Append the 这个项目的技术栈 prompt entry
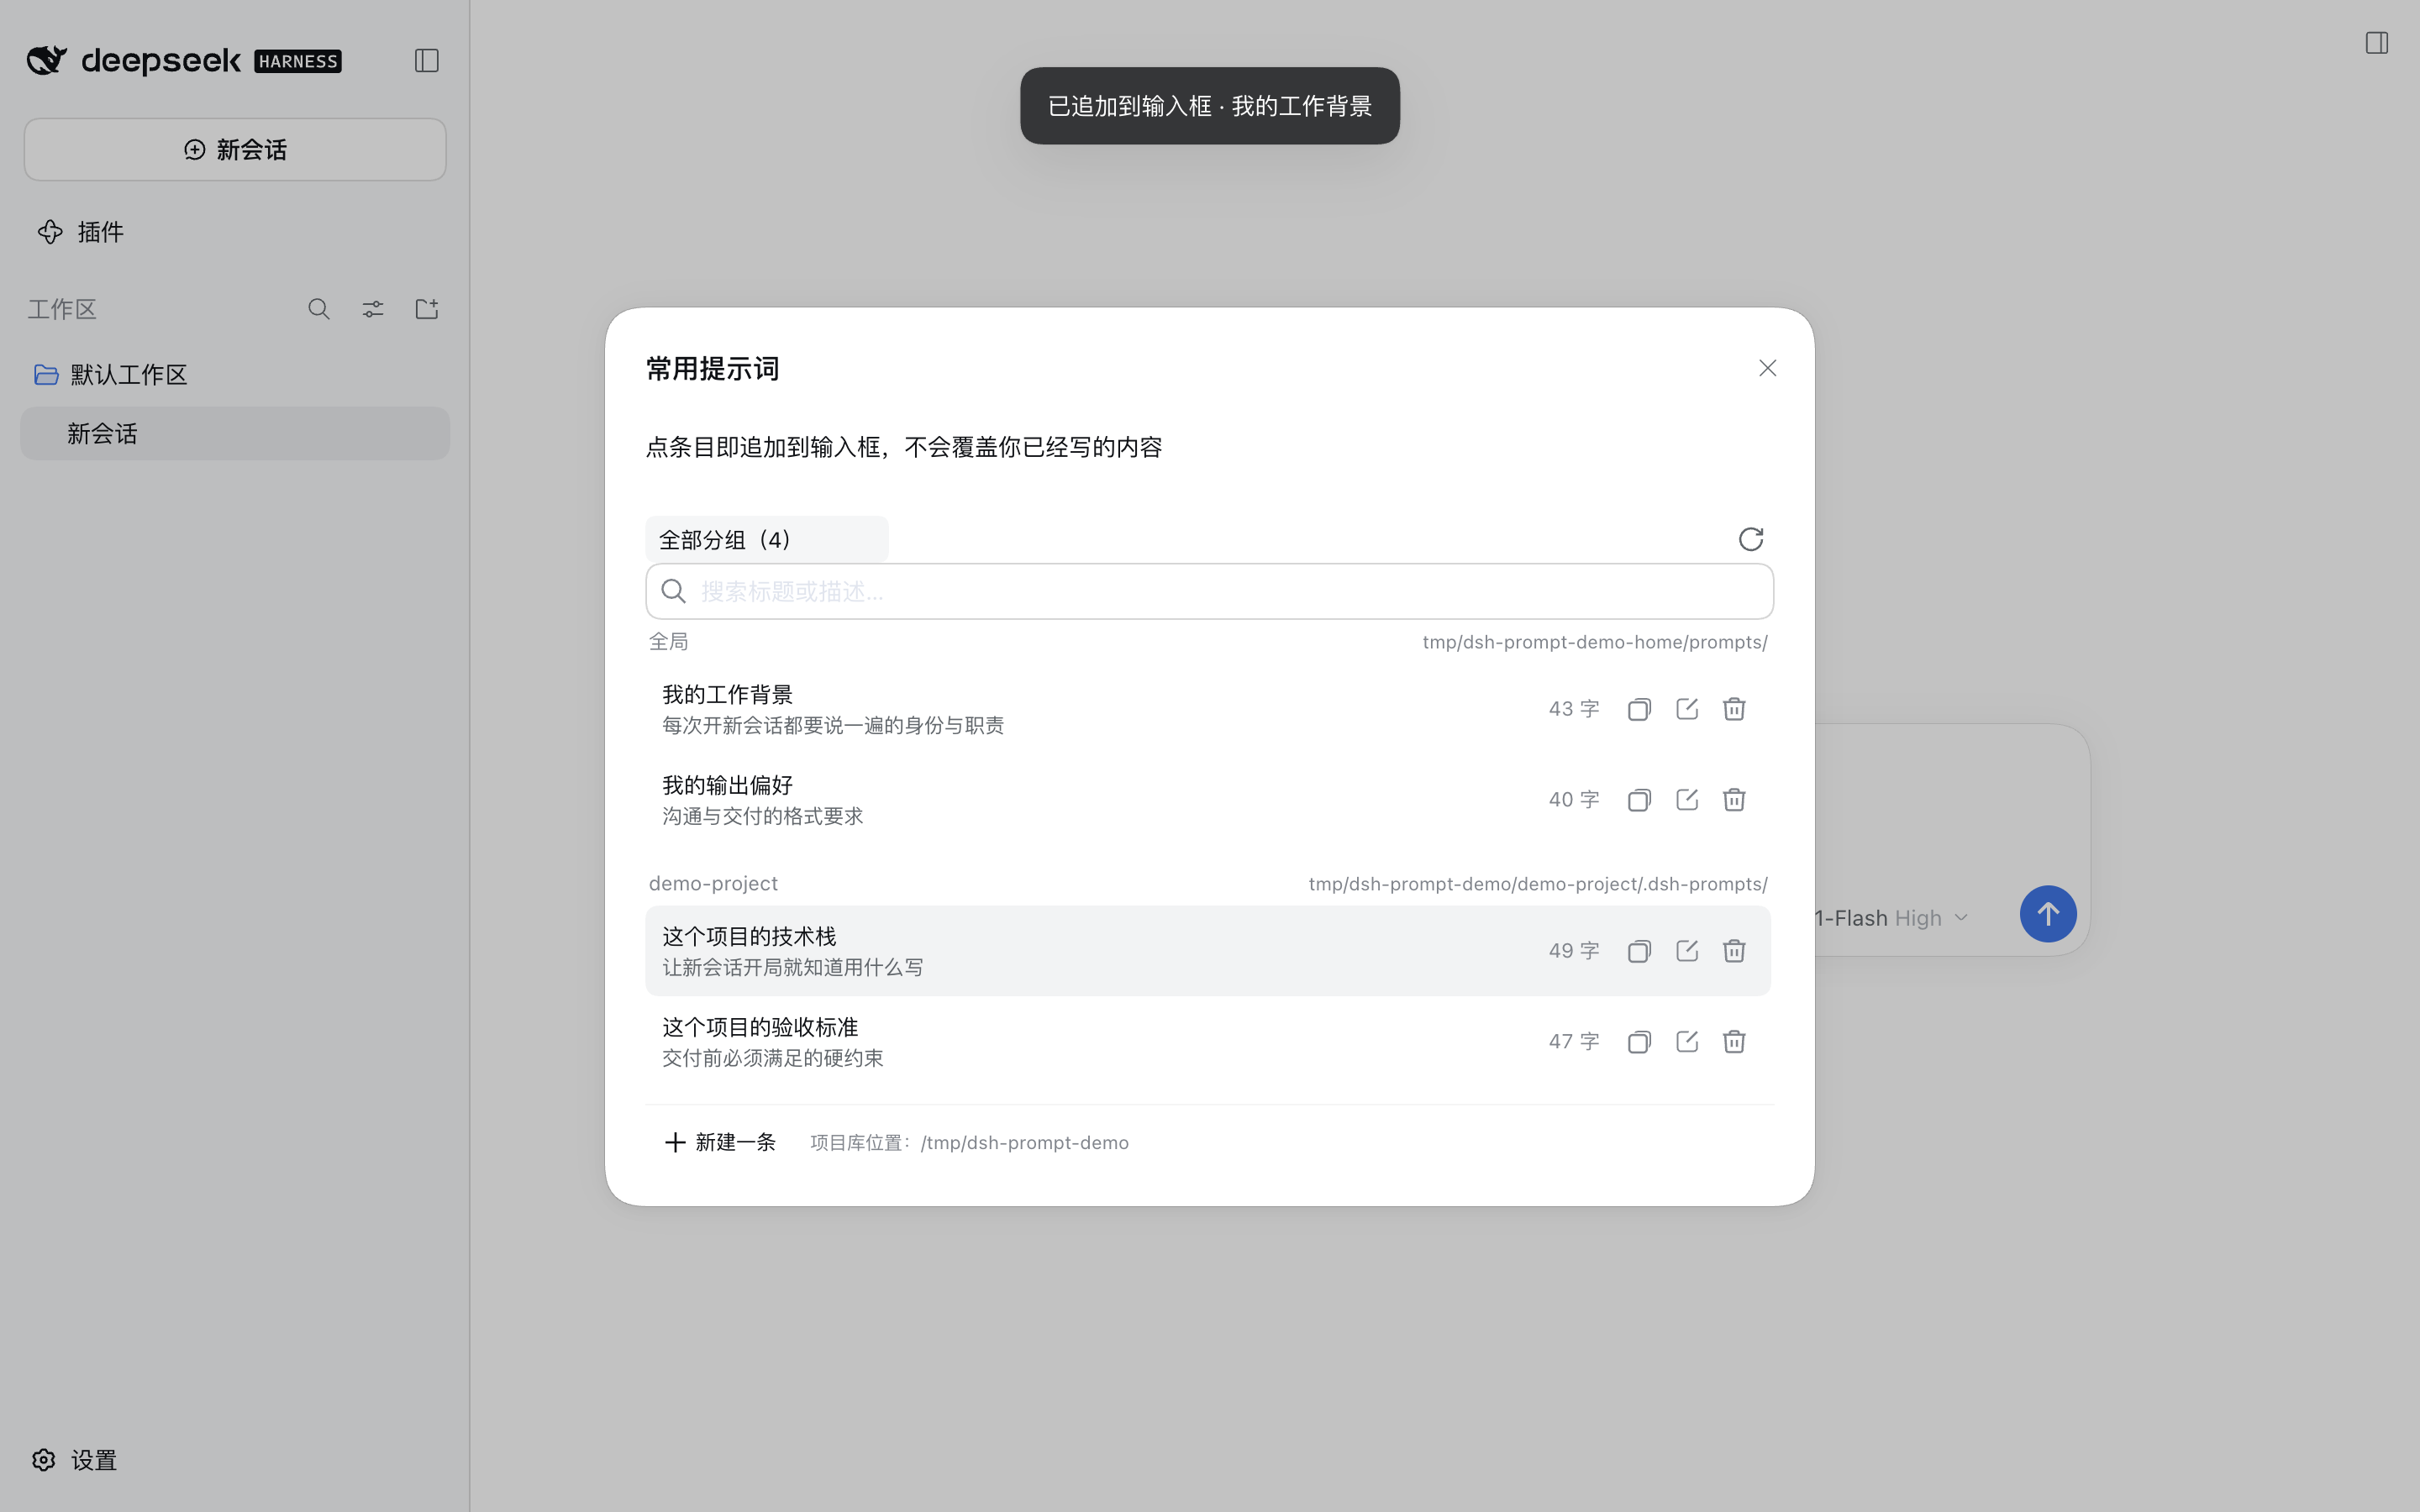The image size is (2420, 1512). [x=1208, y=951]
